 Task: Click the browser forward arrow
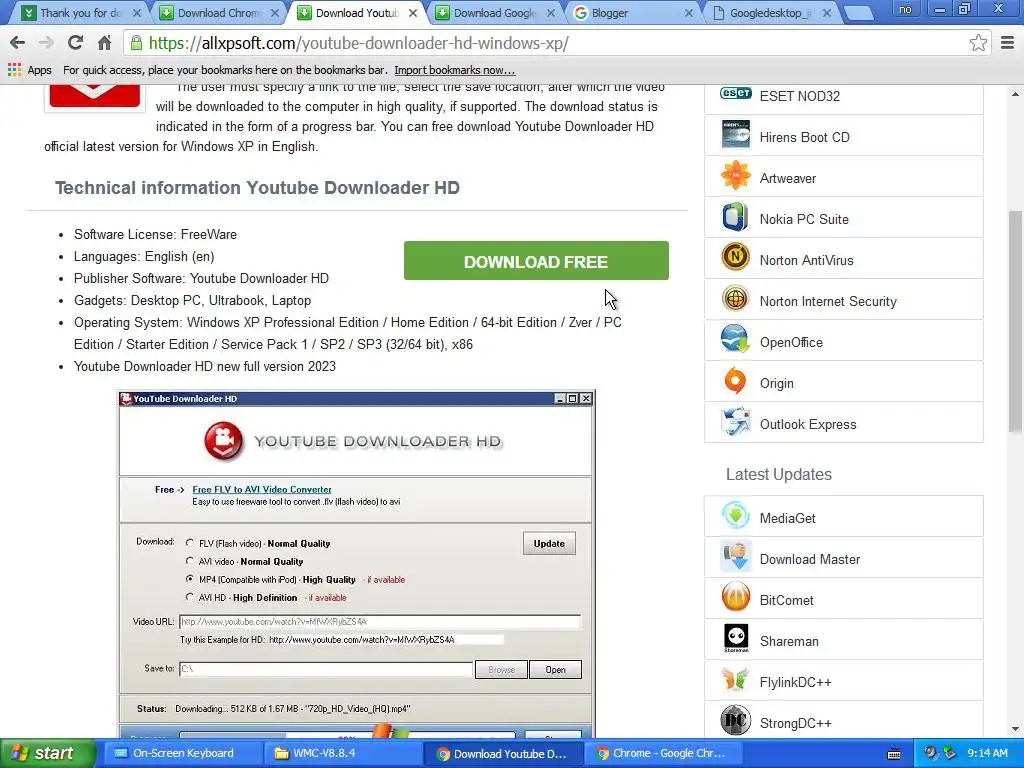46,43
